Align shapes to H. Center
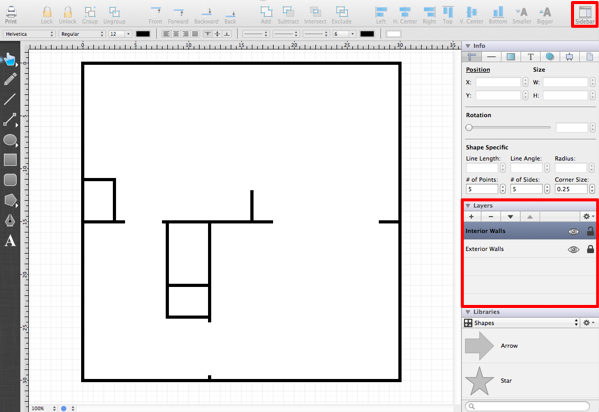 405,15
